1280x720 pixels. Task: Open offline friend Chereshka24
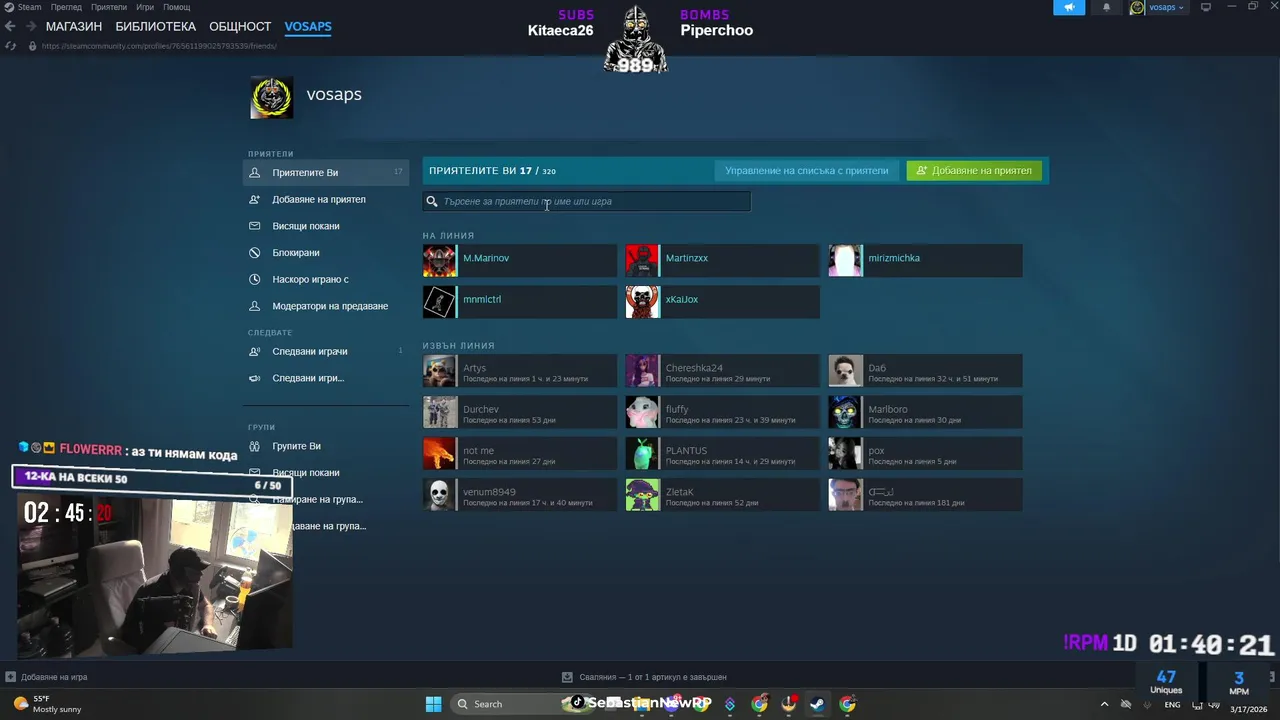click(x=722, y=371)
